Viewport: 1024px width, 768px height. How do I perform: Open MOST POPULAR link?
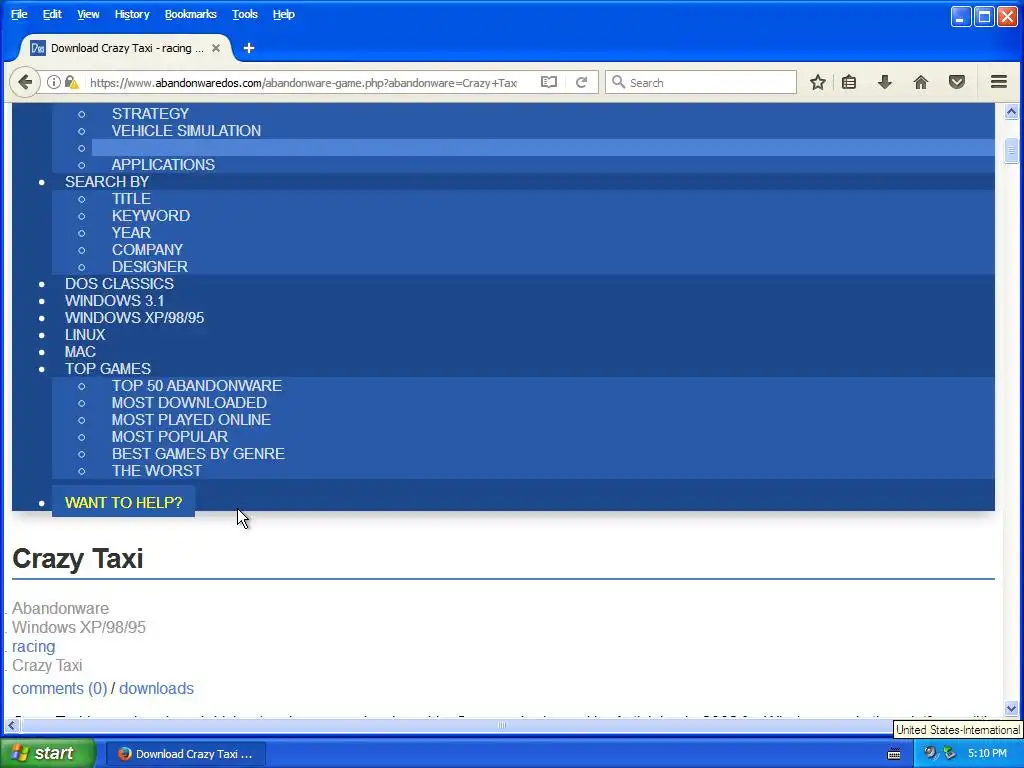pyautogui.click(x=170, y=436)
